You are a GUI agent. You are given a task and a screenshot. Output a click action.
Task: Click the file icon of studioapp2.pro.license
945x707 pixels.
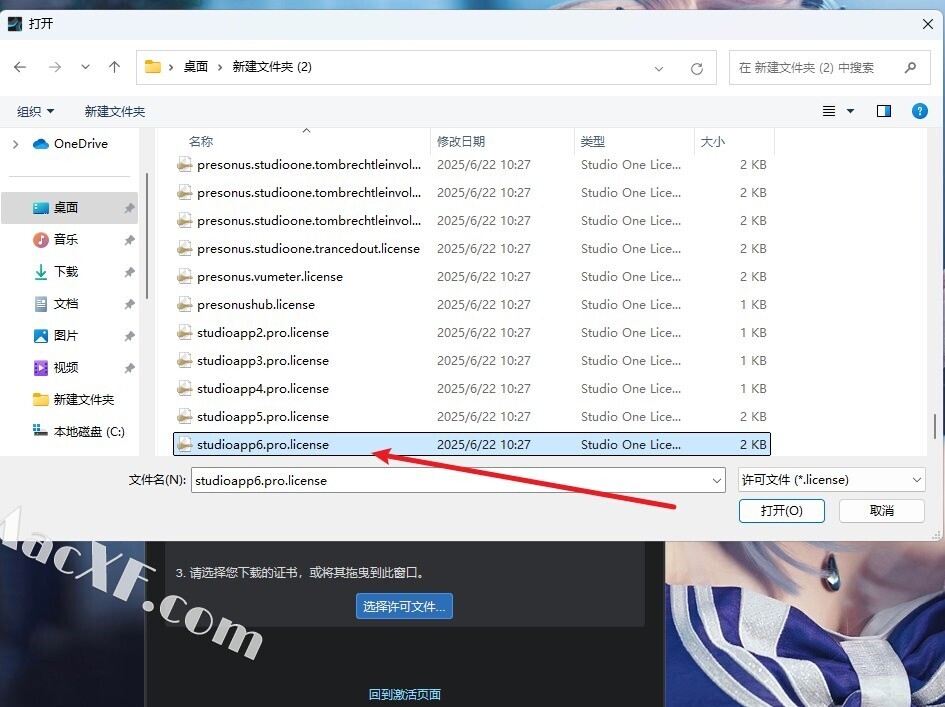pyautogui.click(x=184, y=333)
